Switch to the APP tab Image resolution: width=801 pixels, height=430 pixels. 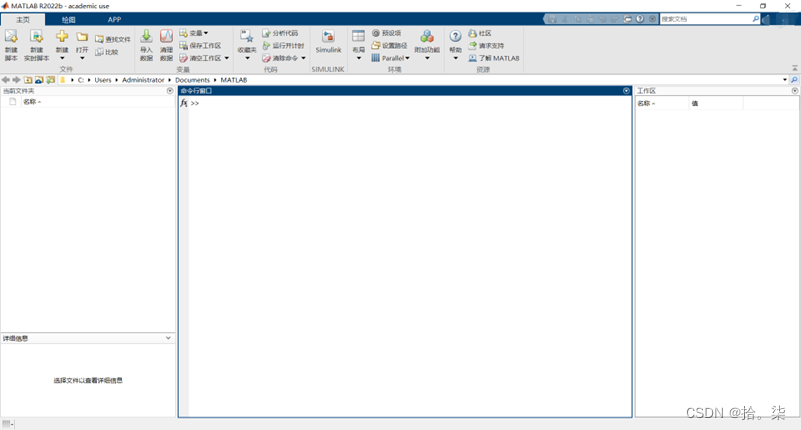[114, 19]
